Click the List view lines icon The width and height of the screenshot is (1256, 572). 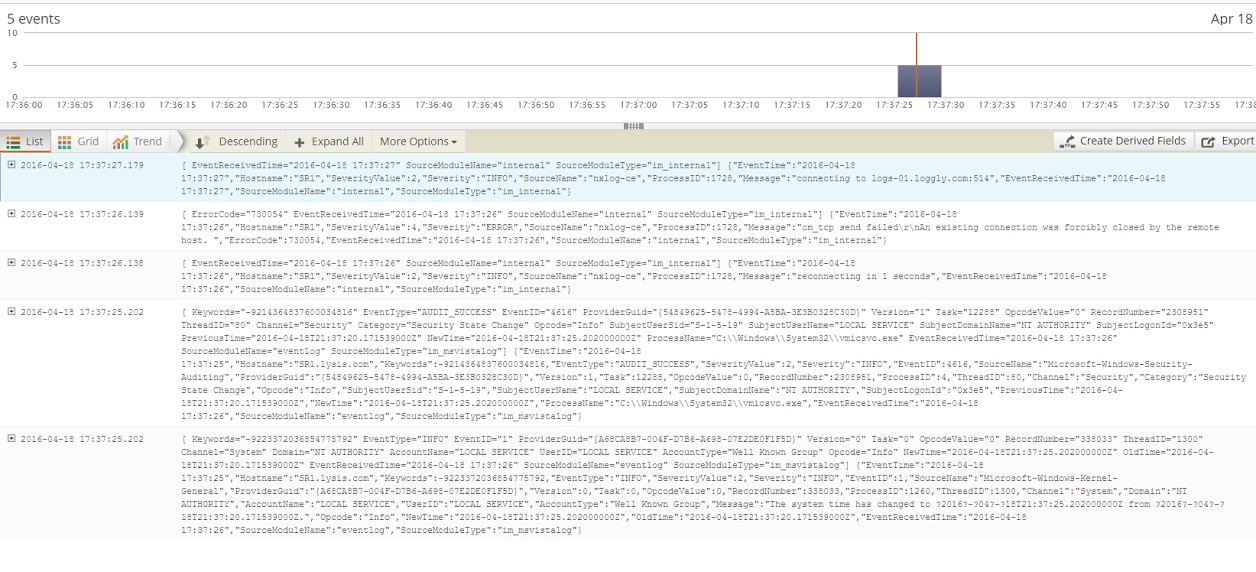pyautogui.click(x=13, y=142)
